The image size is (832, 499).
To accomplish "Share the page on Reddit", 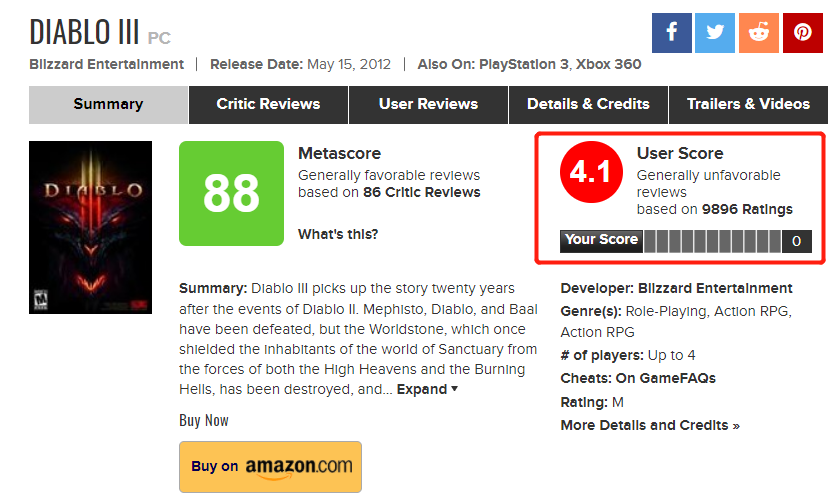I will tap(759, 33).
